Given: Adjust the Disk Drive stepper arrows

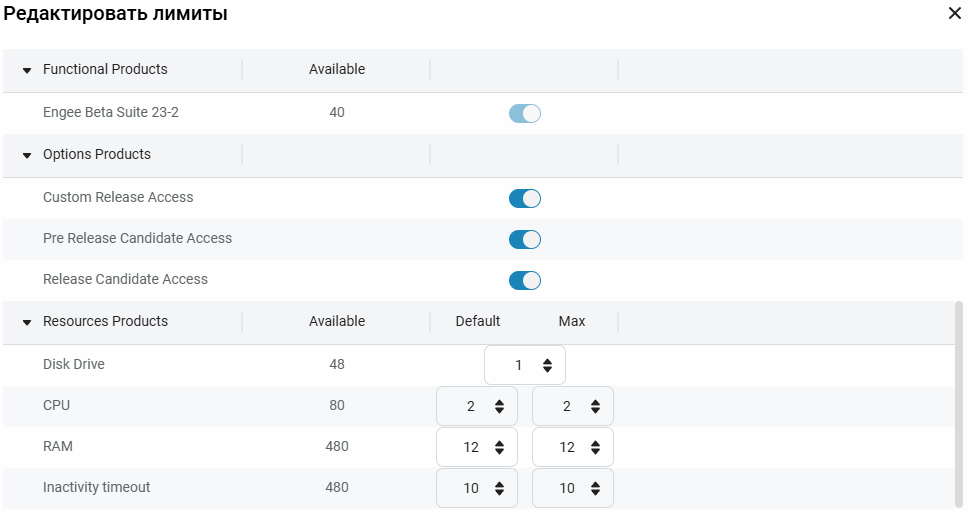Looking at the screenshot, I should tap(548, 365).
